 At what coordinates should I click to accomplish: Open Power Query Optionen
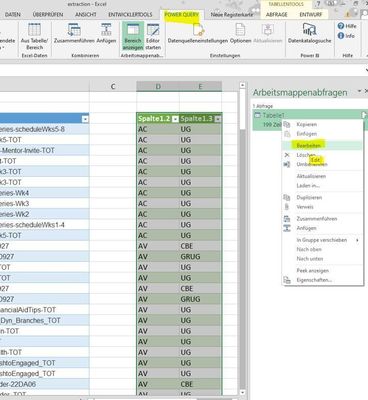pyautogui.click(x=240, y=33)
